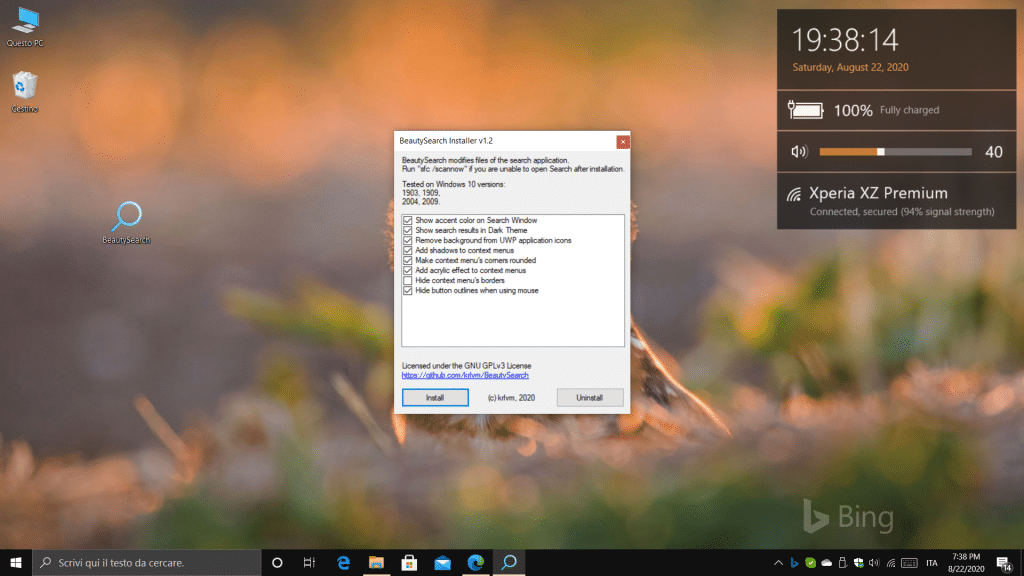Uncheck Add acrylic effect to context menus
Screen dimensions: 1024x576
pos(408,271)
